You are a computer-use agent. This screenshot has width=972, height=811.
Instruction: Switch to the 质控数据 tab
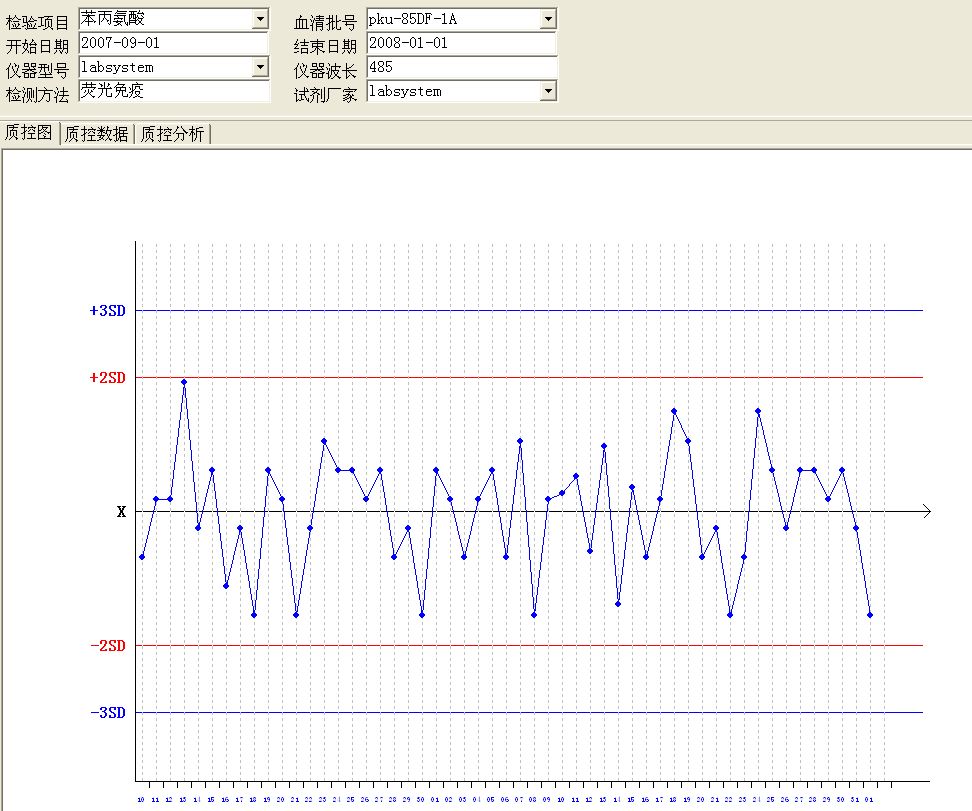point(96,134)
